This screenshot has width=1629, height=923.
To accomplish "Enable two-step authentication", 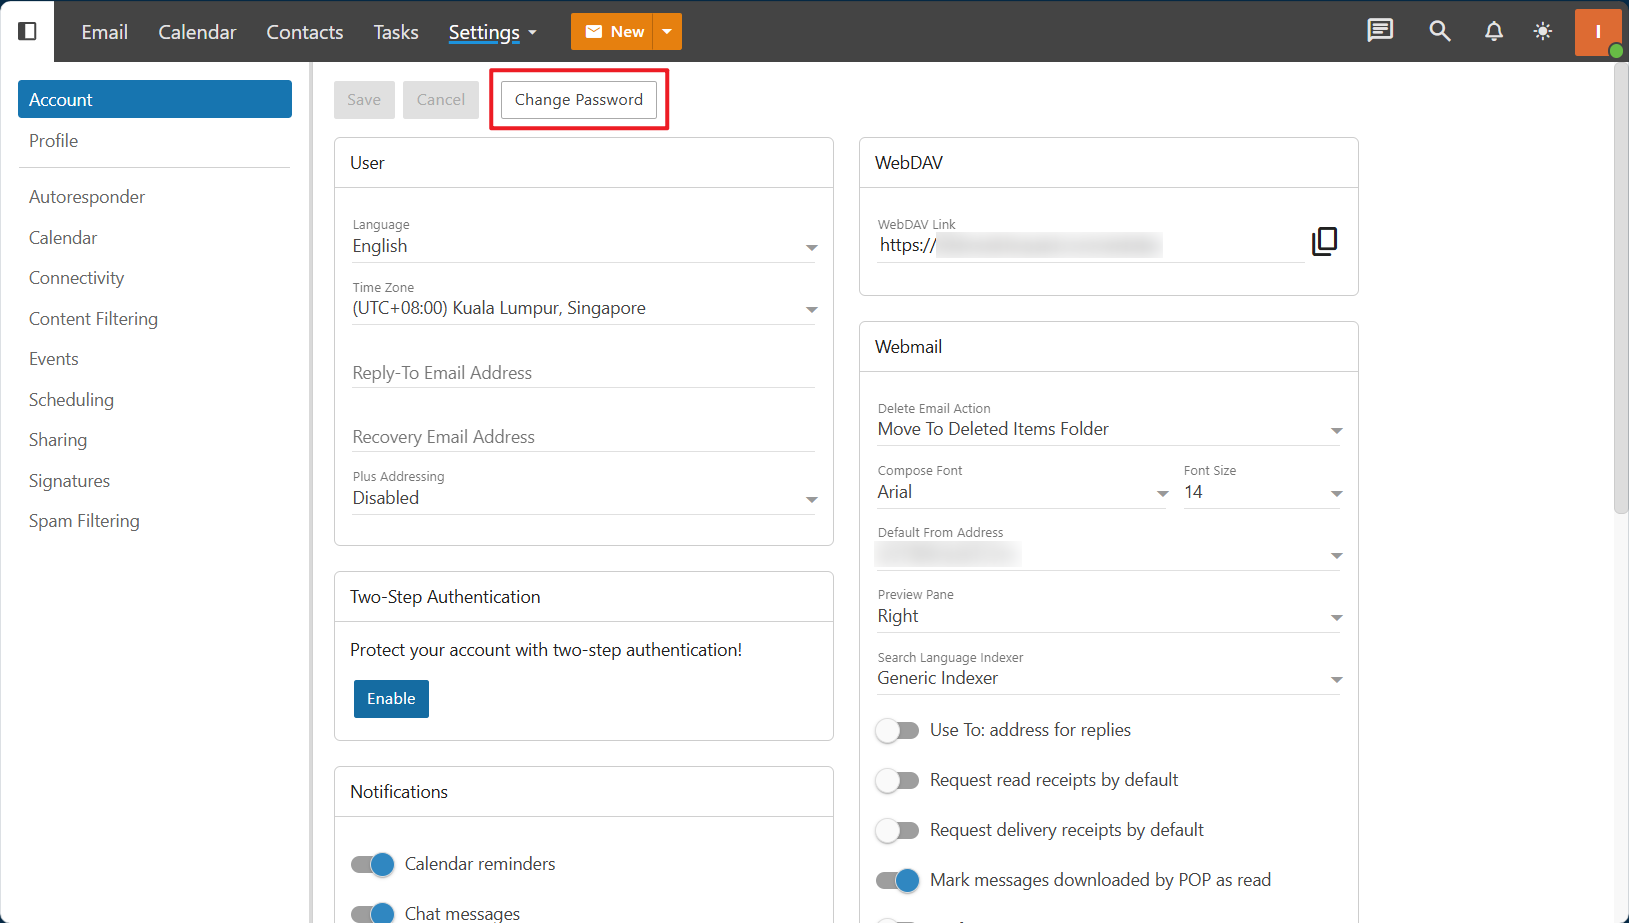I will click(391, 699).
